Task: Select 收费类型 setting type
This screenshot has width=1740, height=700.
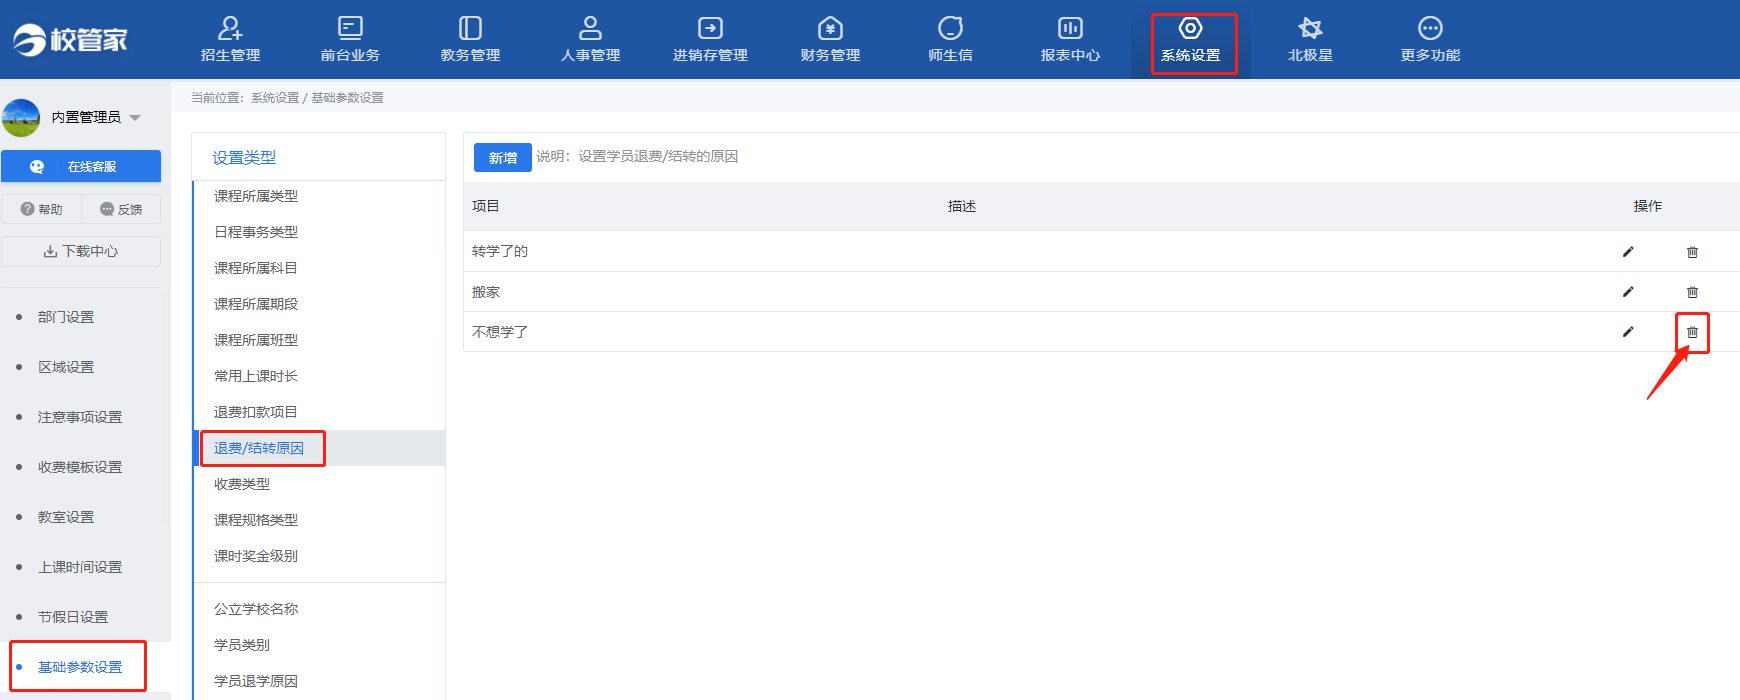Action: [x=242, y=484]
